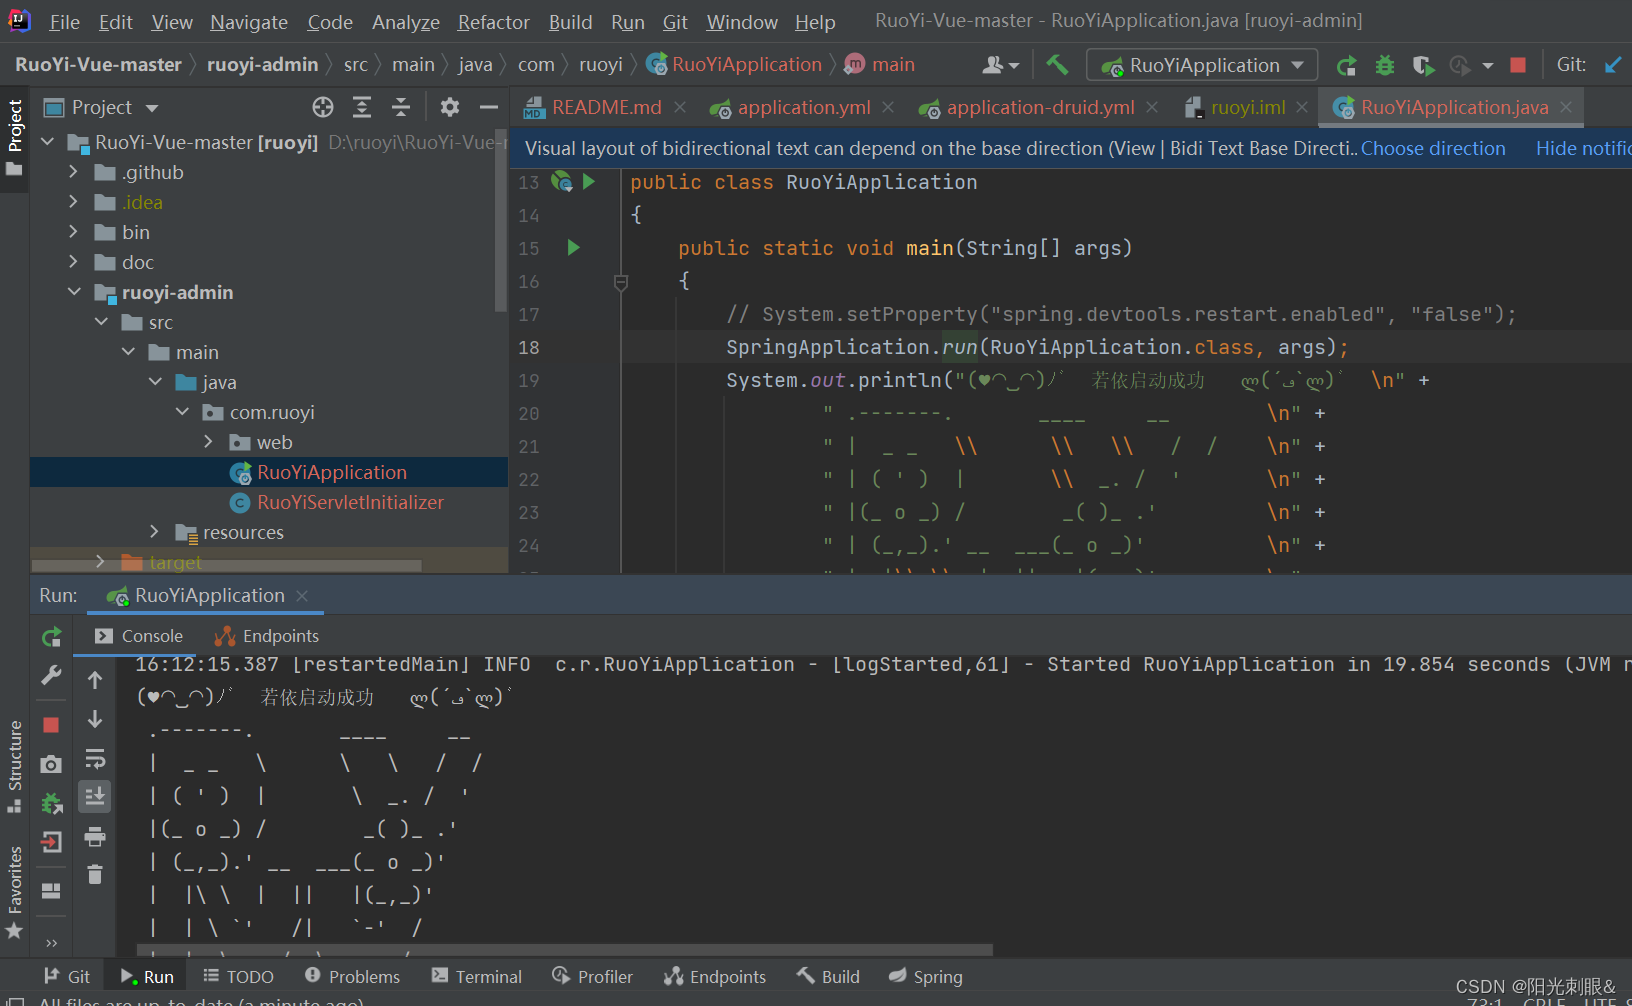Click ruoyi-admin breadcrumb in navigation bar
Viewport: 1632px width, 1006px height.
pyautogui.click(x=262, y=65)
